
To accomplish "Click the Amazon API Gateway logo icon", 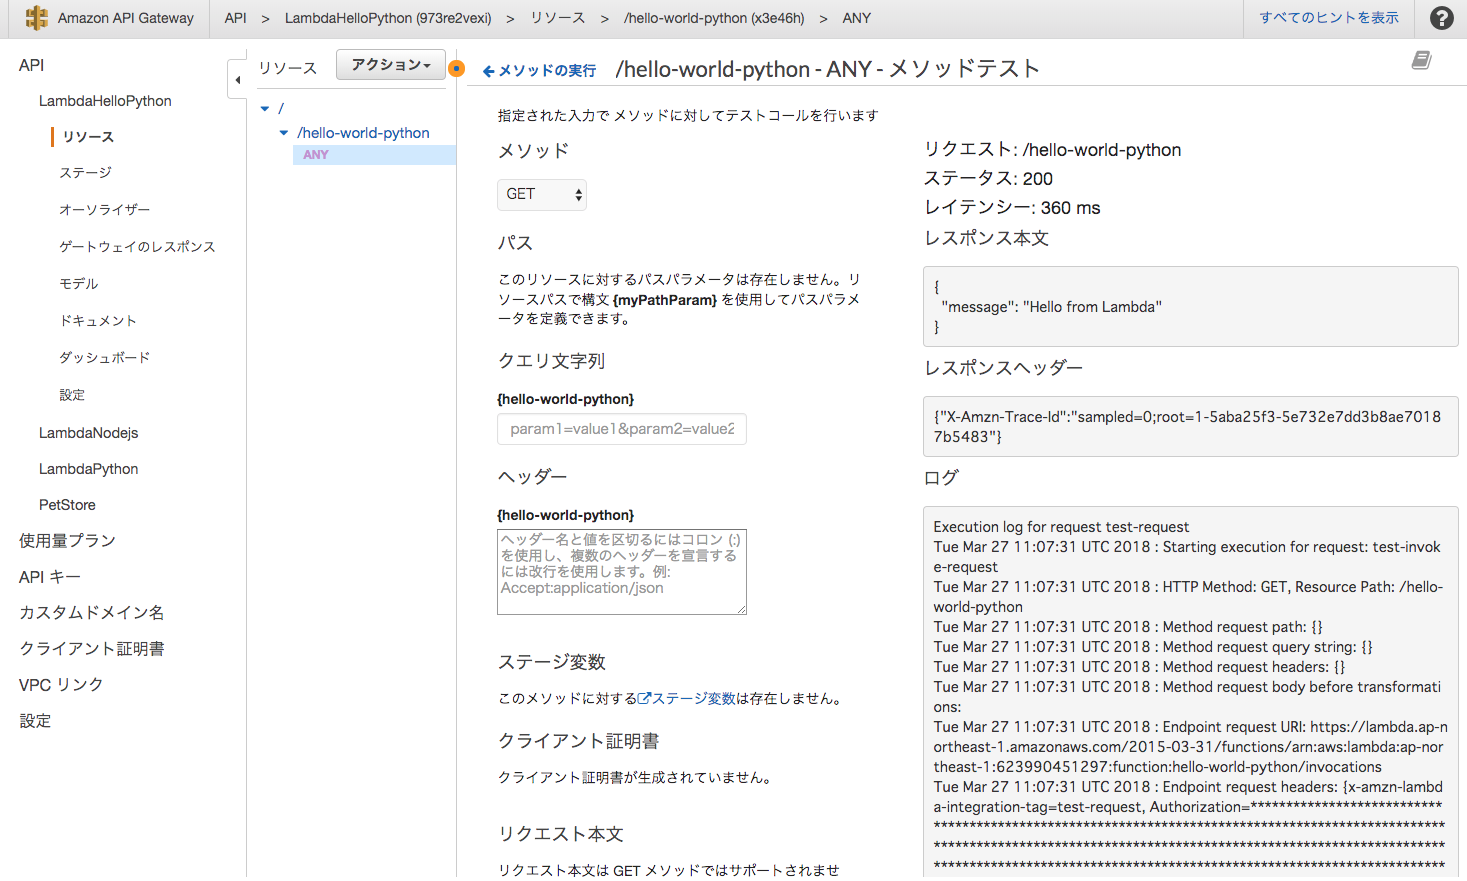I will (37, 18).
